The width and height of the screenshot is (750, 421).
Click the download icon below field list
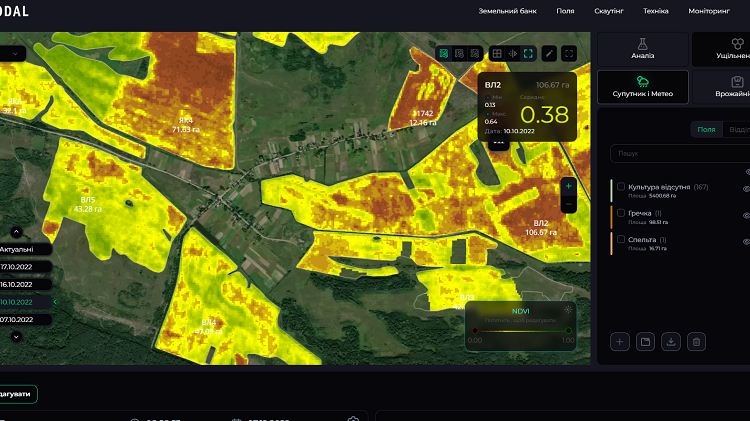click(x=671, y=342)
